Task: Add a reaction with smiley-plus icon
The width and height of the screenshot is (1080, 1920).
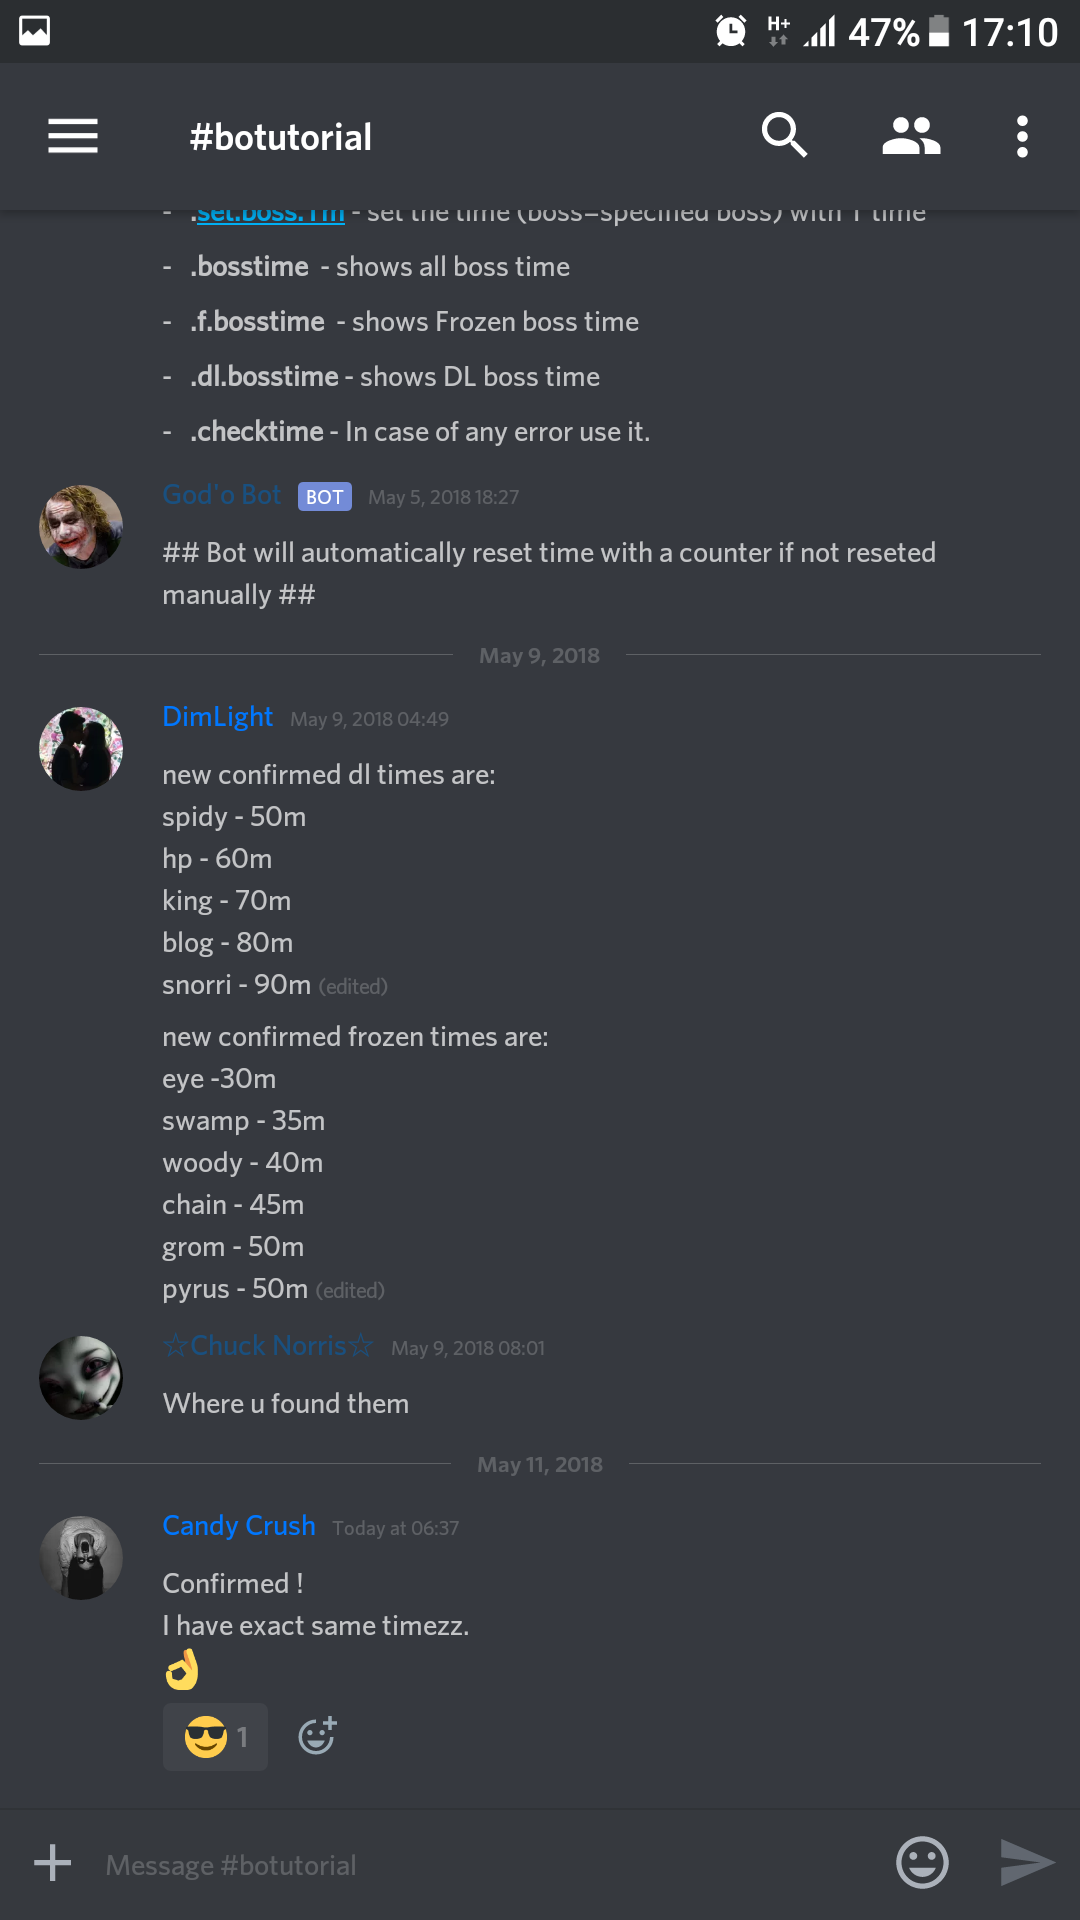Action: click(318, 1736)
